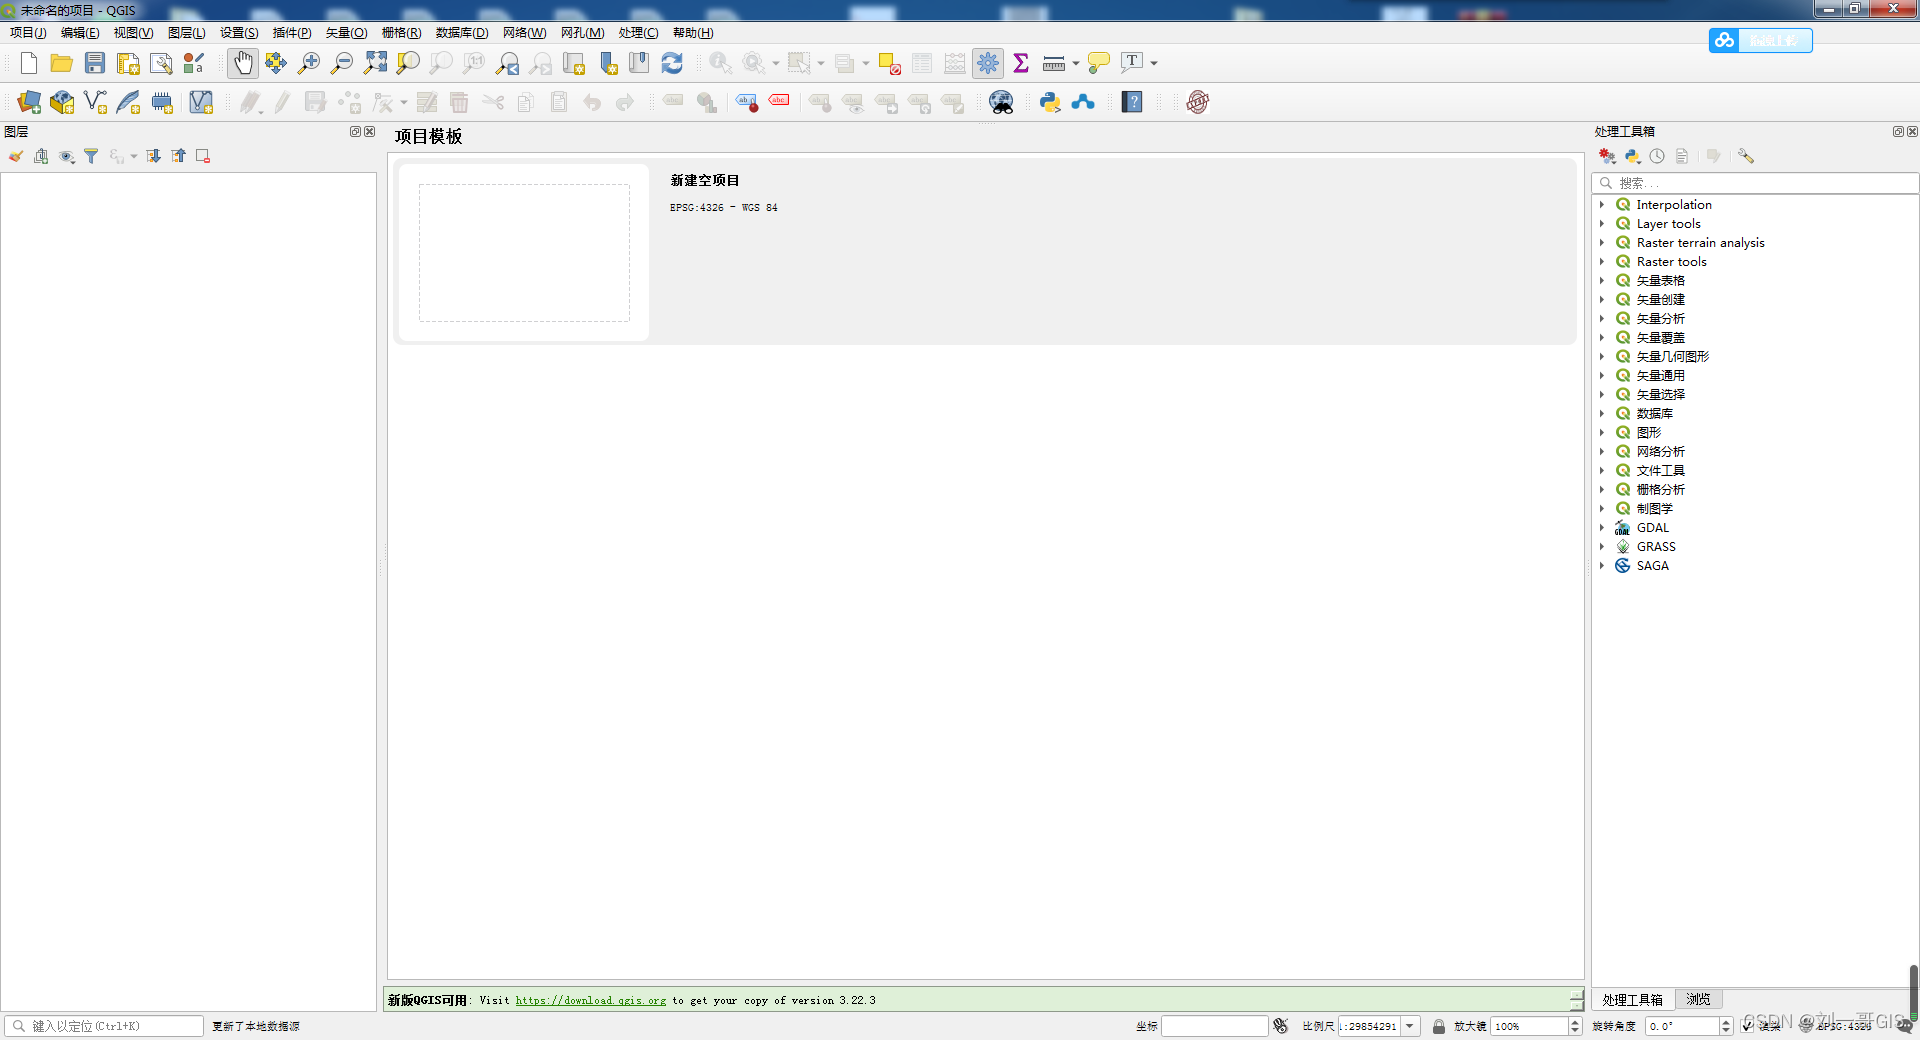Click the magnifier 100% stepper arrows
Viewport: 1920px width, 1040px height.
pyautogui.click(x=1575, y=1026)
